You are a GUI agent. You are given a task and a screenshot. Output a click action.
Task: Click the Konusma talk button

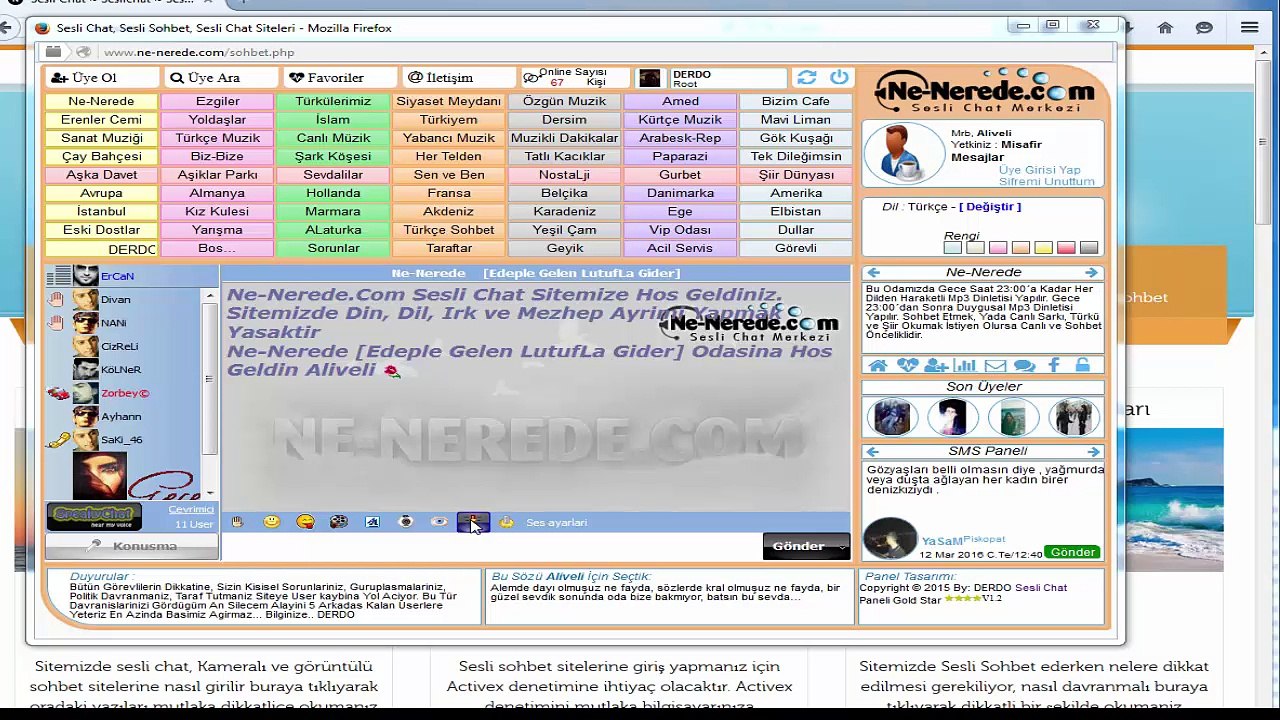pyautogui.click(x=132, y=546)
